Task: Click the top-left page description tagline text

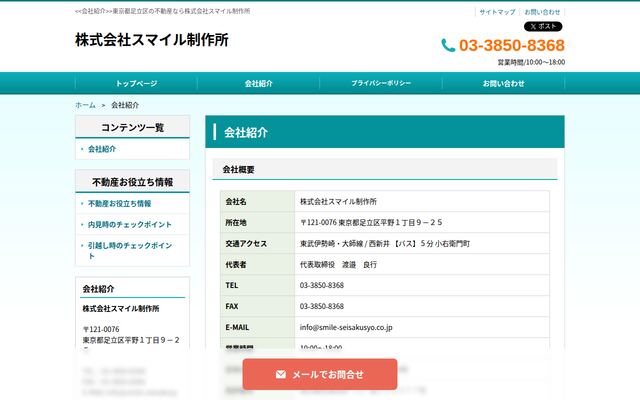Action: pos(162,11)
